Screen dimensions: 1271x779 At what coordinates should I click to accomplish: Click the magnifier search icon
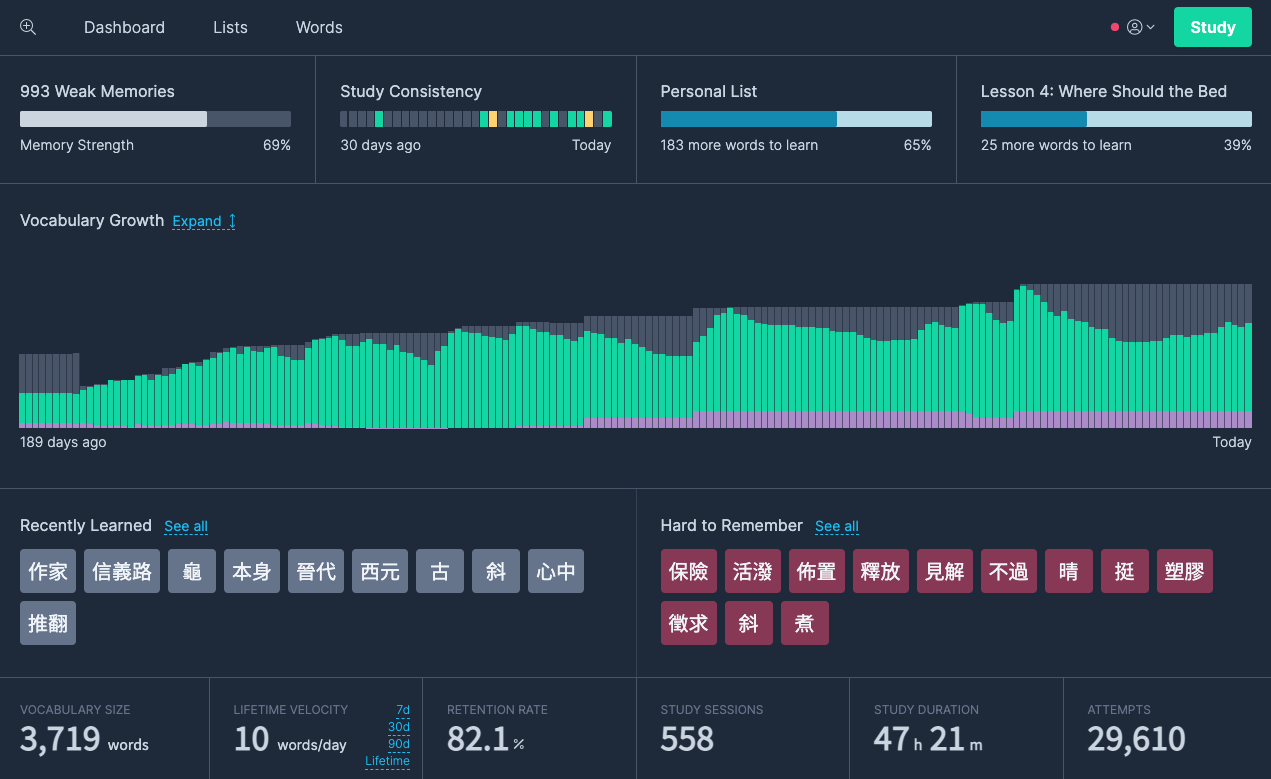coord(28,27)
